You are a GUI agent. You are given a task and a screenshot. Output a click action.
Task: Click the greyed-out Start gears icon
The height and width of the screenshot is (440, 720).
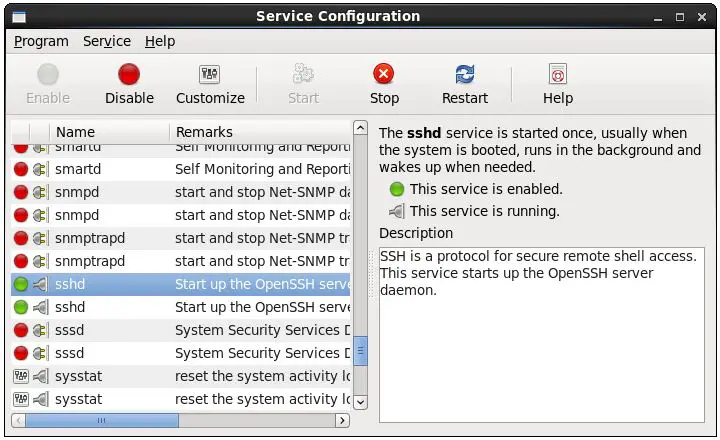[303, 74]
